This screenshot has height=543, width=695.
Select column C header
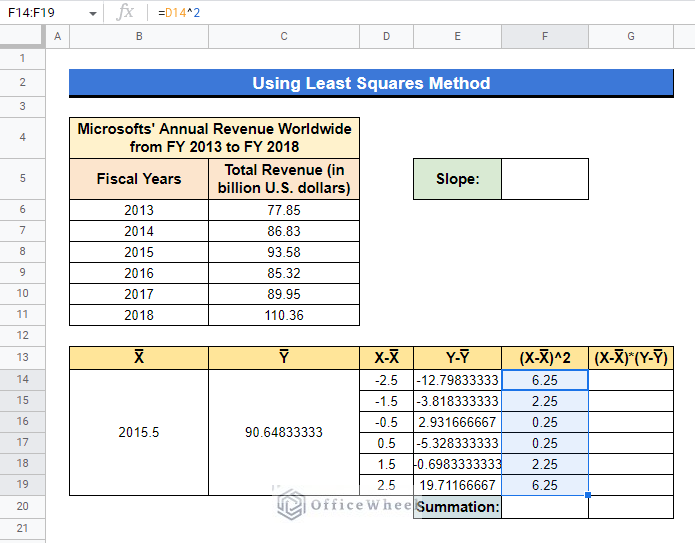point(284,36)
